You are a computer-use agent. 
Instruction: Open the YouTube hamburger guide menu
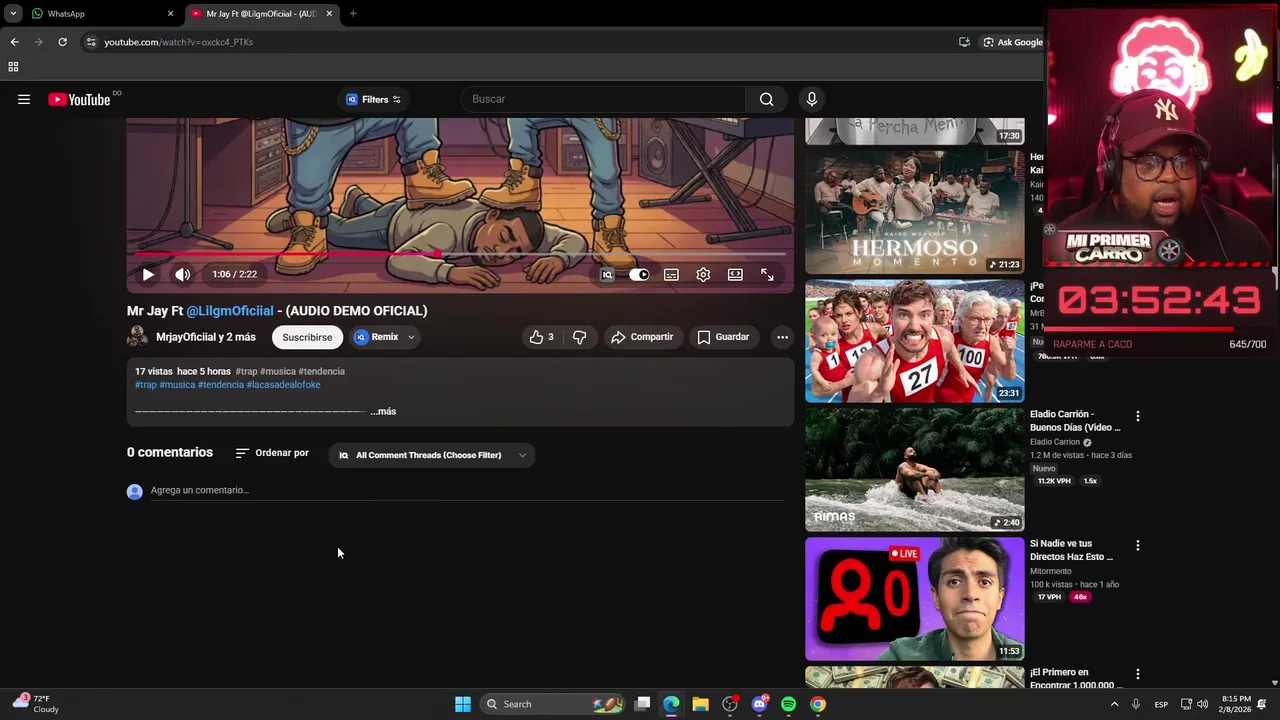click(x=24, y=99)
